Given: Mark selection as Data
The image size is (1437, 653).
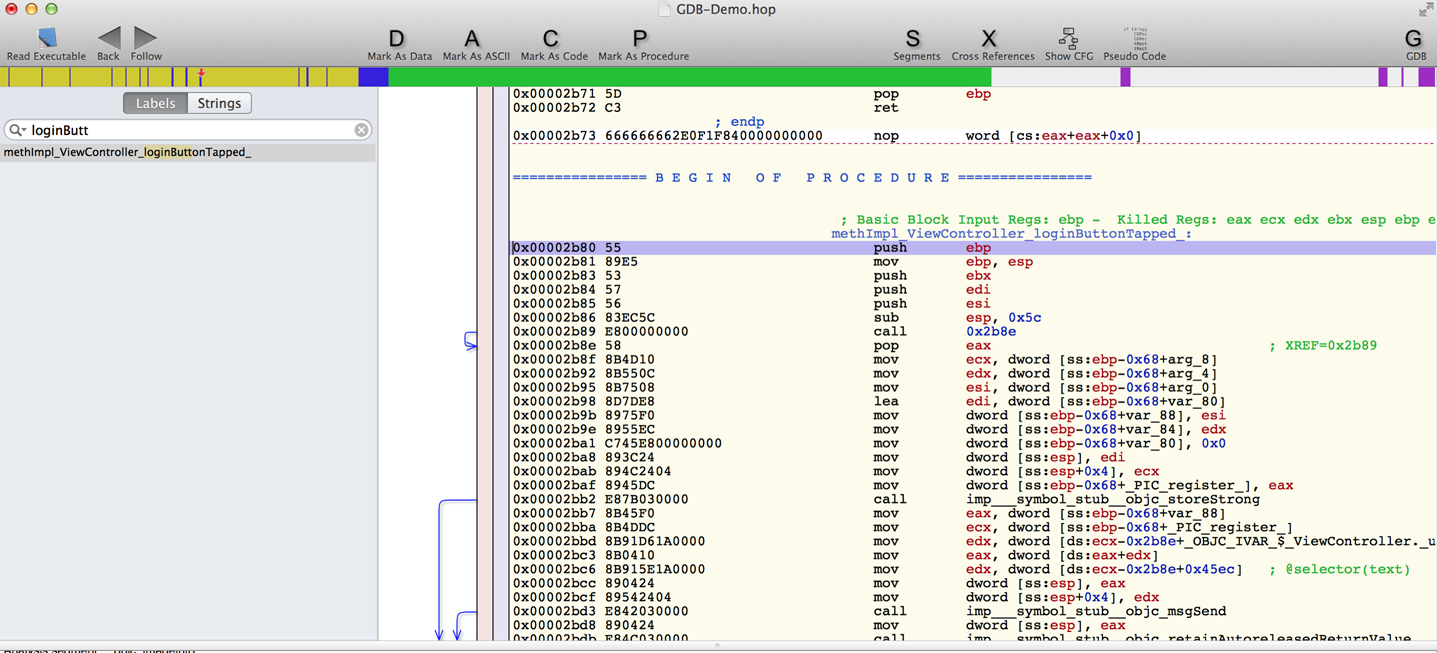Looking at the screenshot, I should (398, 39).
